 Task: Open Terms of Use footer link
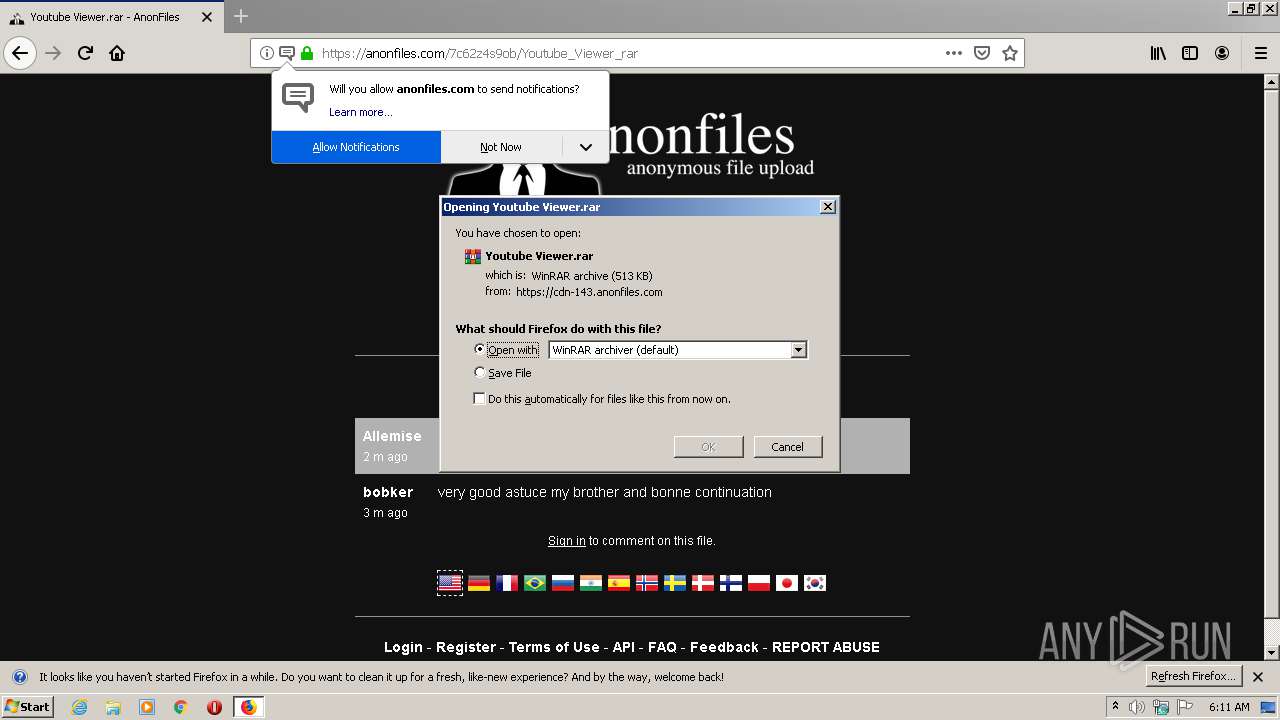click(x=554, y=647)
